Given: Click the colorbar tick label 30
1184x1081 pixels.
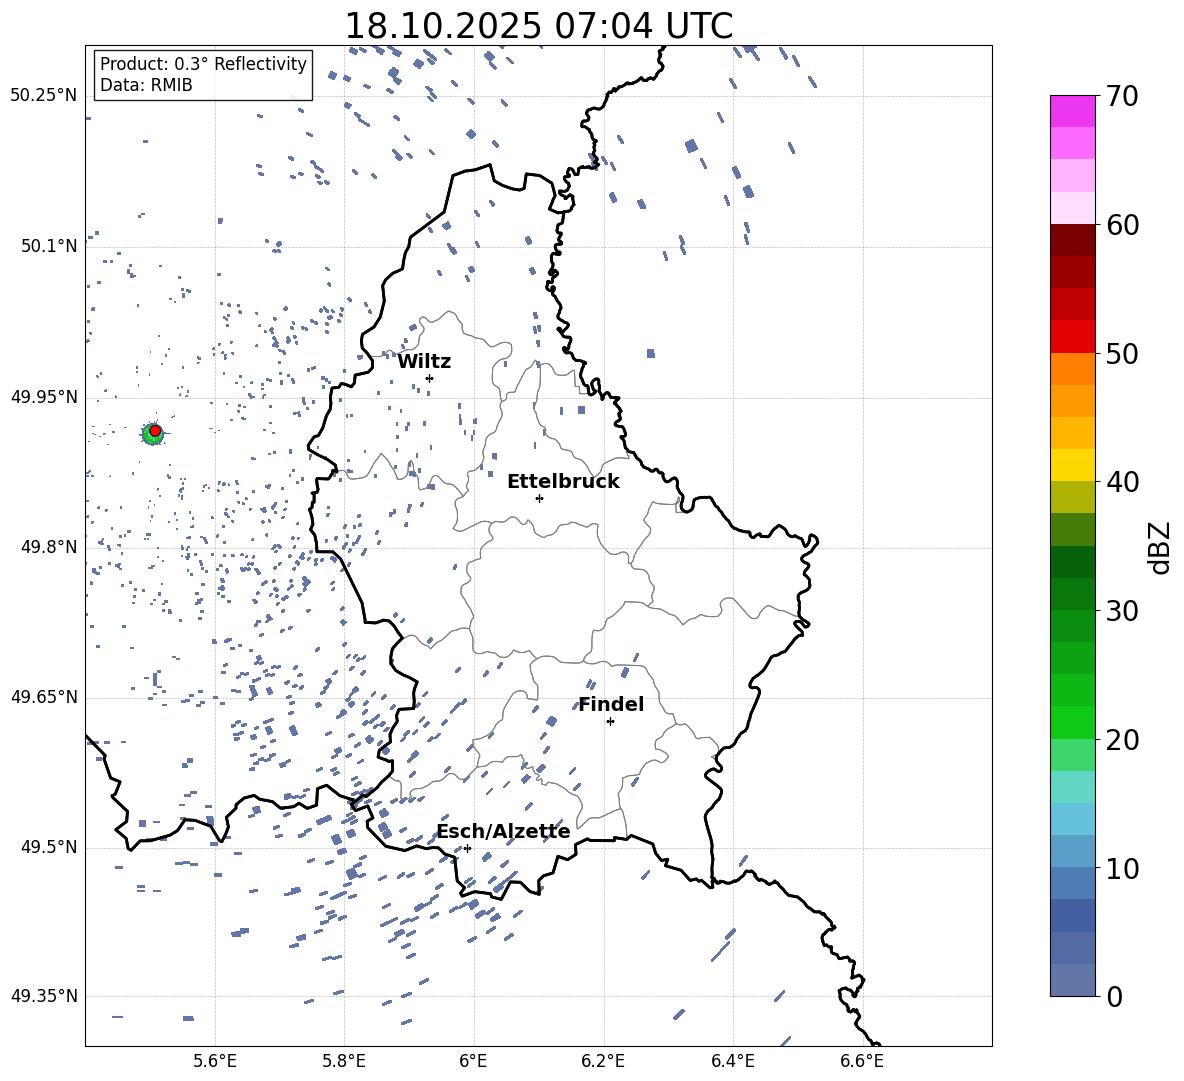Looking at the screenshot, I should [1122, 610].
